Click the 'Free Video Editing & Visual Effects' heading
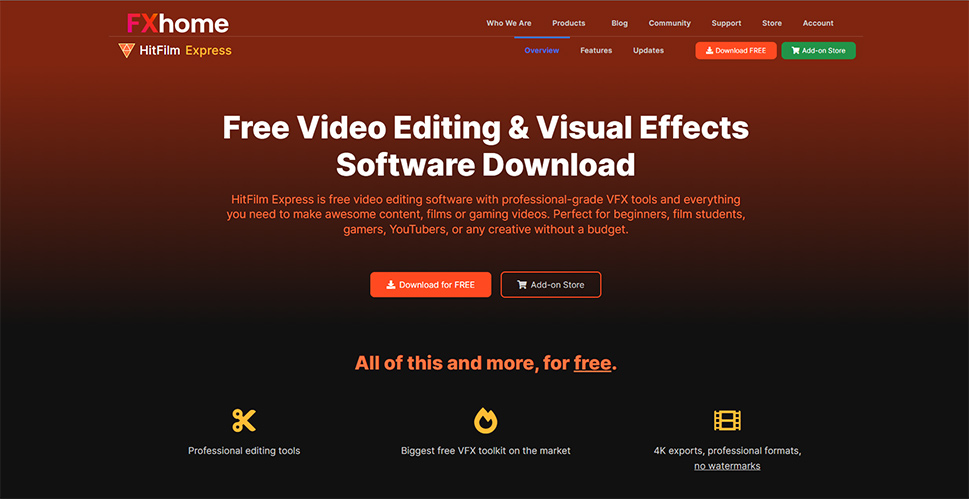This screenshot has height=499, width=969. (x=486, y=127)
